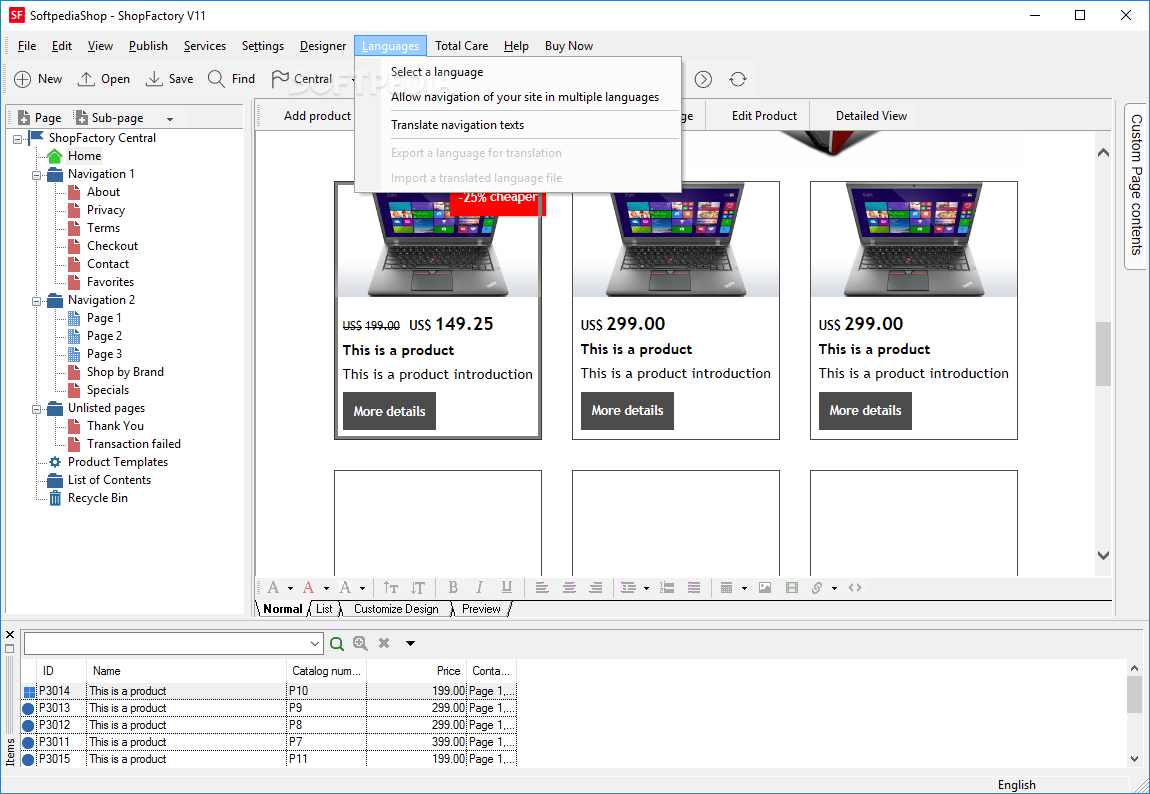Select the Home page in tree
Viewport: 1150px width, 794px height.
pos(84,155)
